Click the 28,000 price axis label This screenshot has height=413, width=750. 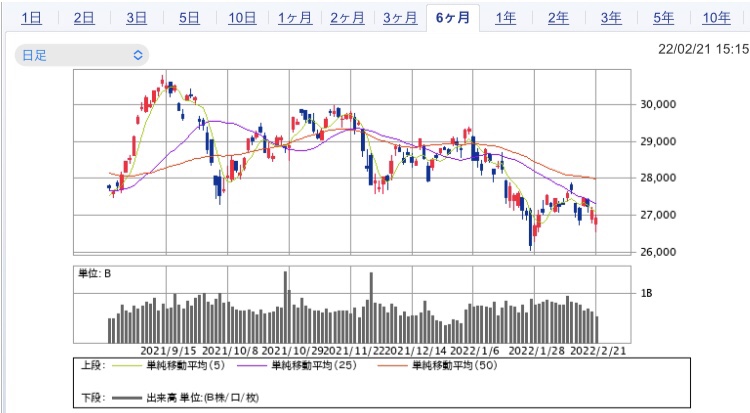click(658, 178)
